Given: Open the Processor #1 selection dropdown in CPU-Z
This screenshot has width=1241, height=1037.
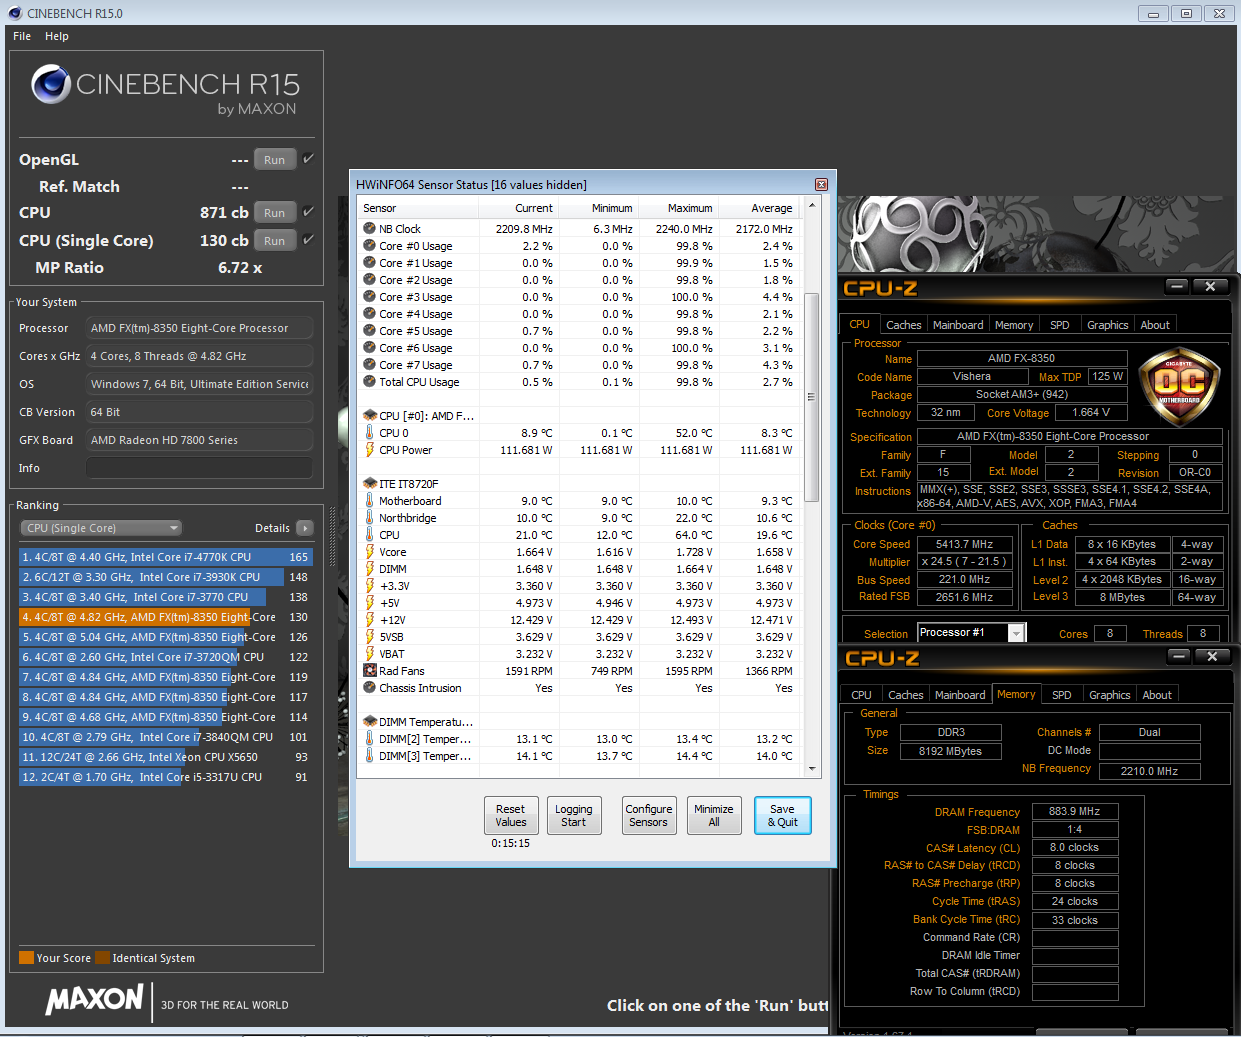Looking at the screenshot, I should point(1016,633).
